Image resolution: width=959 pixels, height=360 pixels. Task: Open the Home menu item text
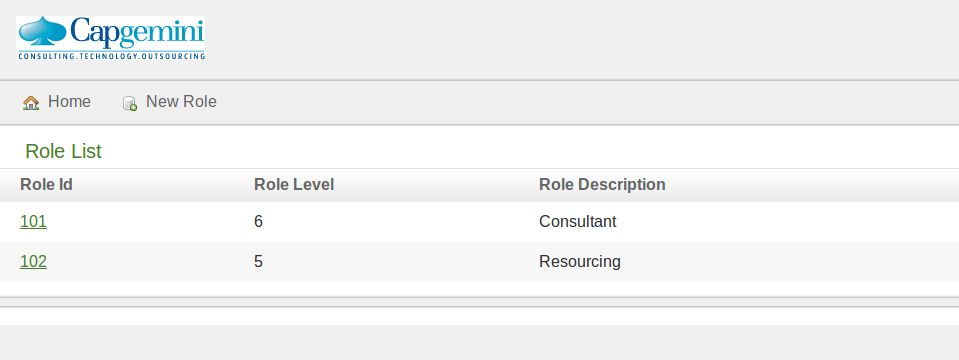(69, 101)
